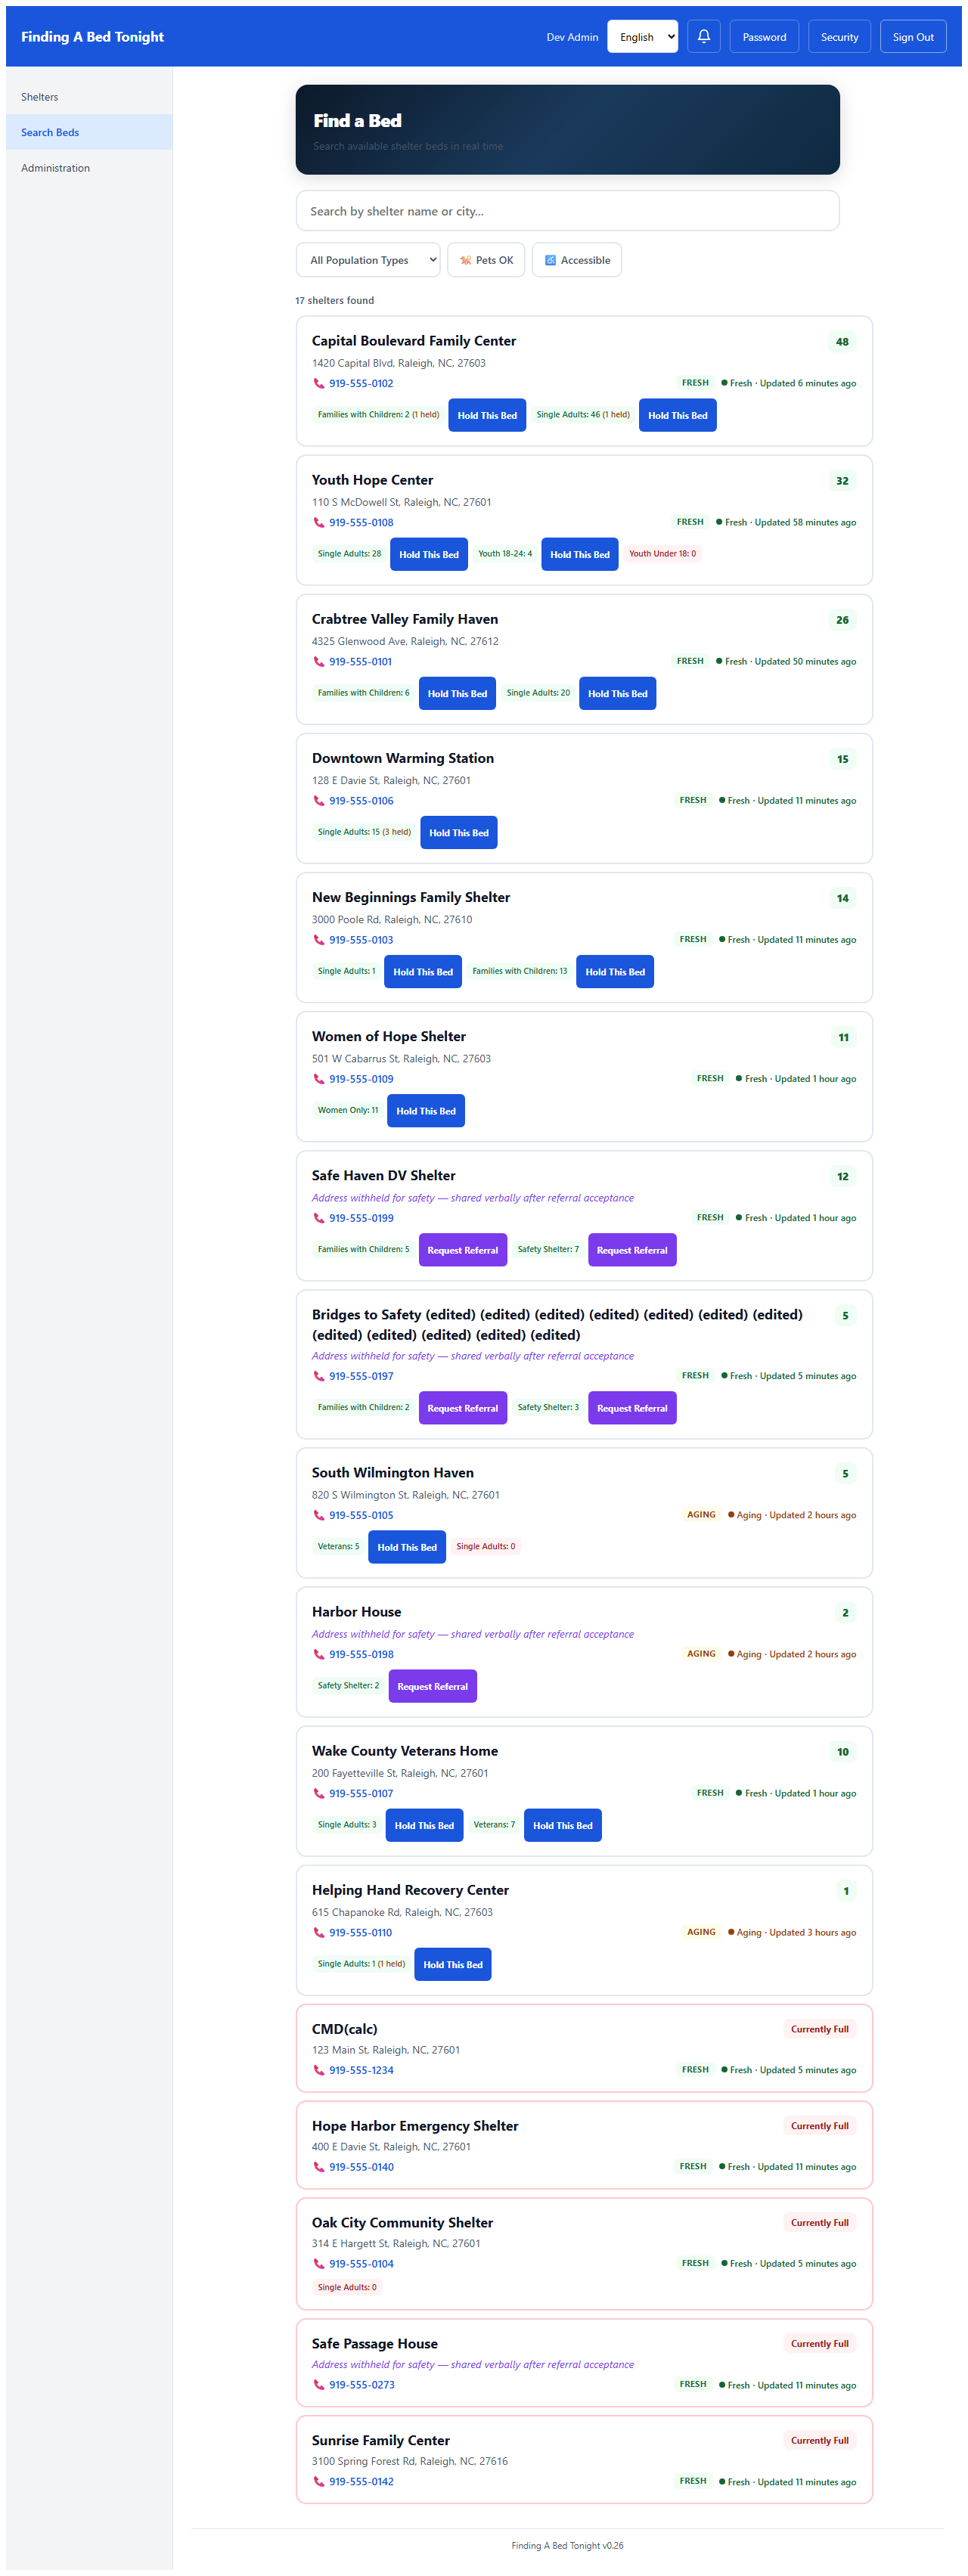Open the English language dropdown
The width and height of the screenshot is (968, 2576).
(x=642, y=37)
